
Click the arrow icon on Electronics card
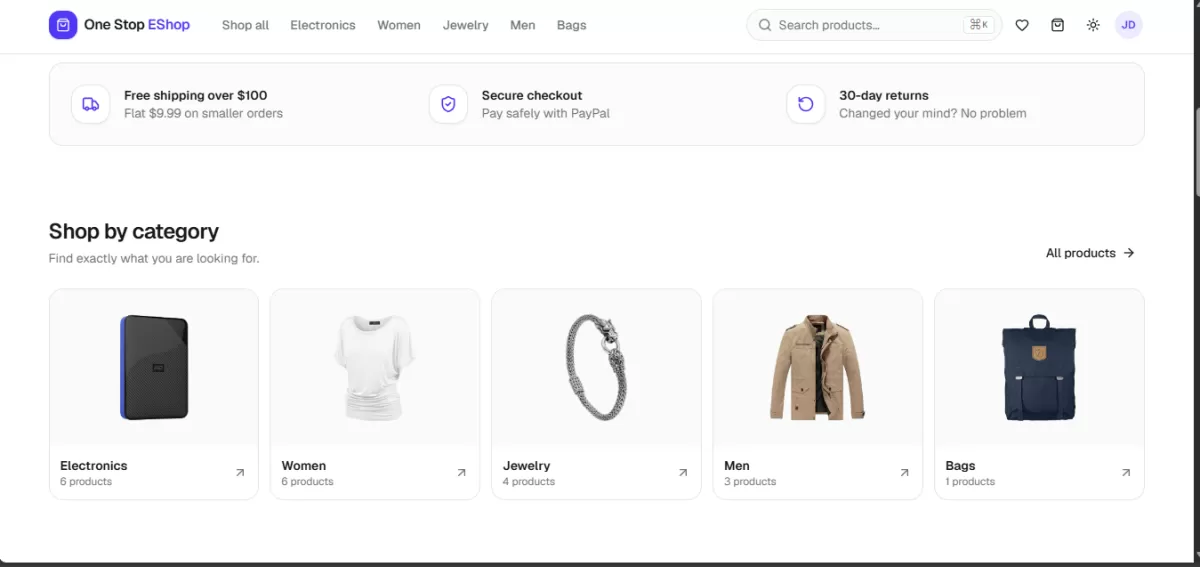pyautogui.click(x=240, y=473)
